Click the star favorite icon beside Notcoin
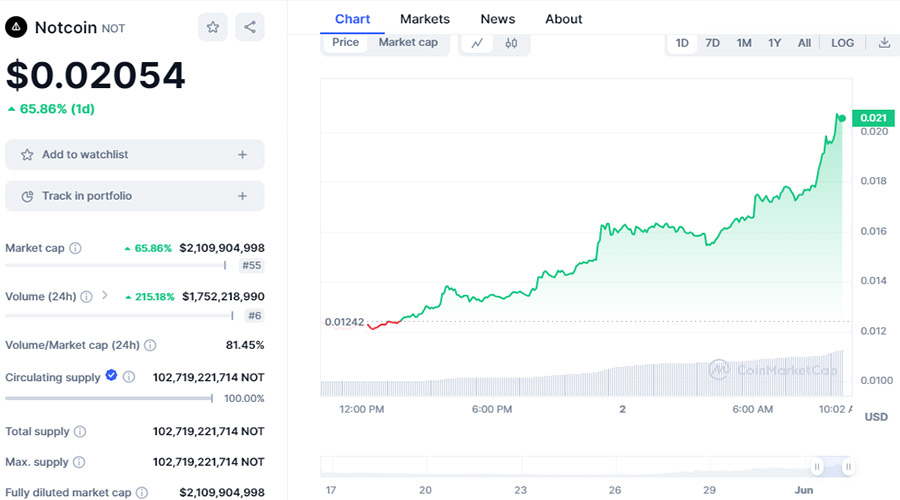 tap(213, 28)
